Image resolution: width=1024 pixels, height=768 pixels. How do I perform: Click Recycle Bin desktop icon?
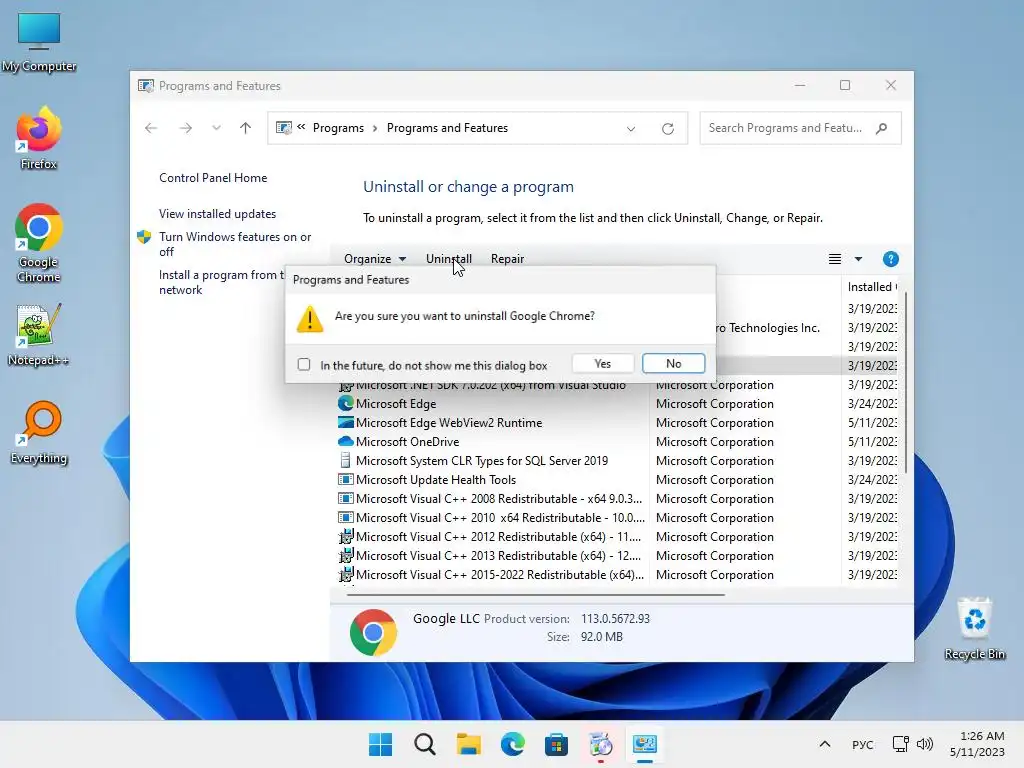click(x=974, y=628)
